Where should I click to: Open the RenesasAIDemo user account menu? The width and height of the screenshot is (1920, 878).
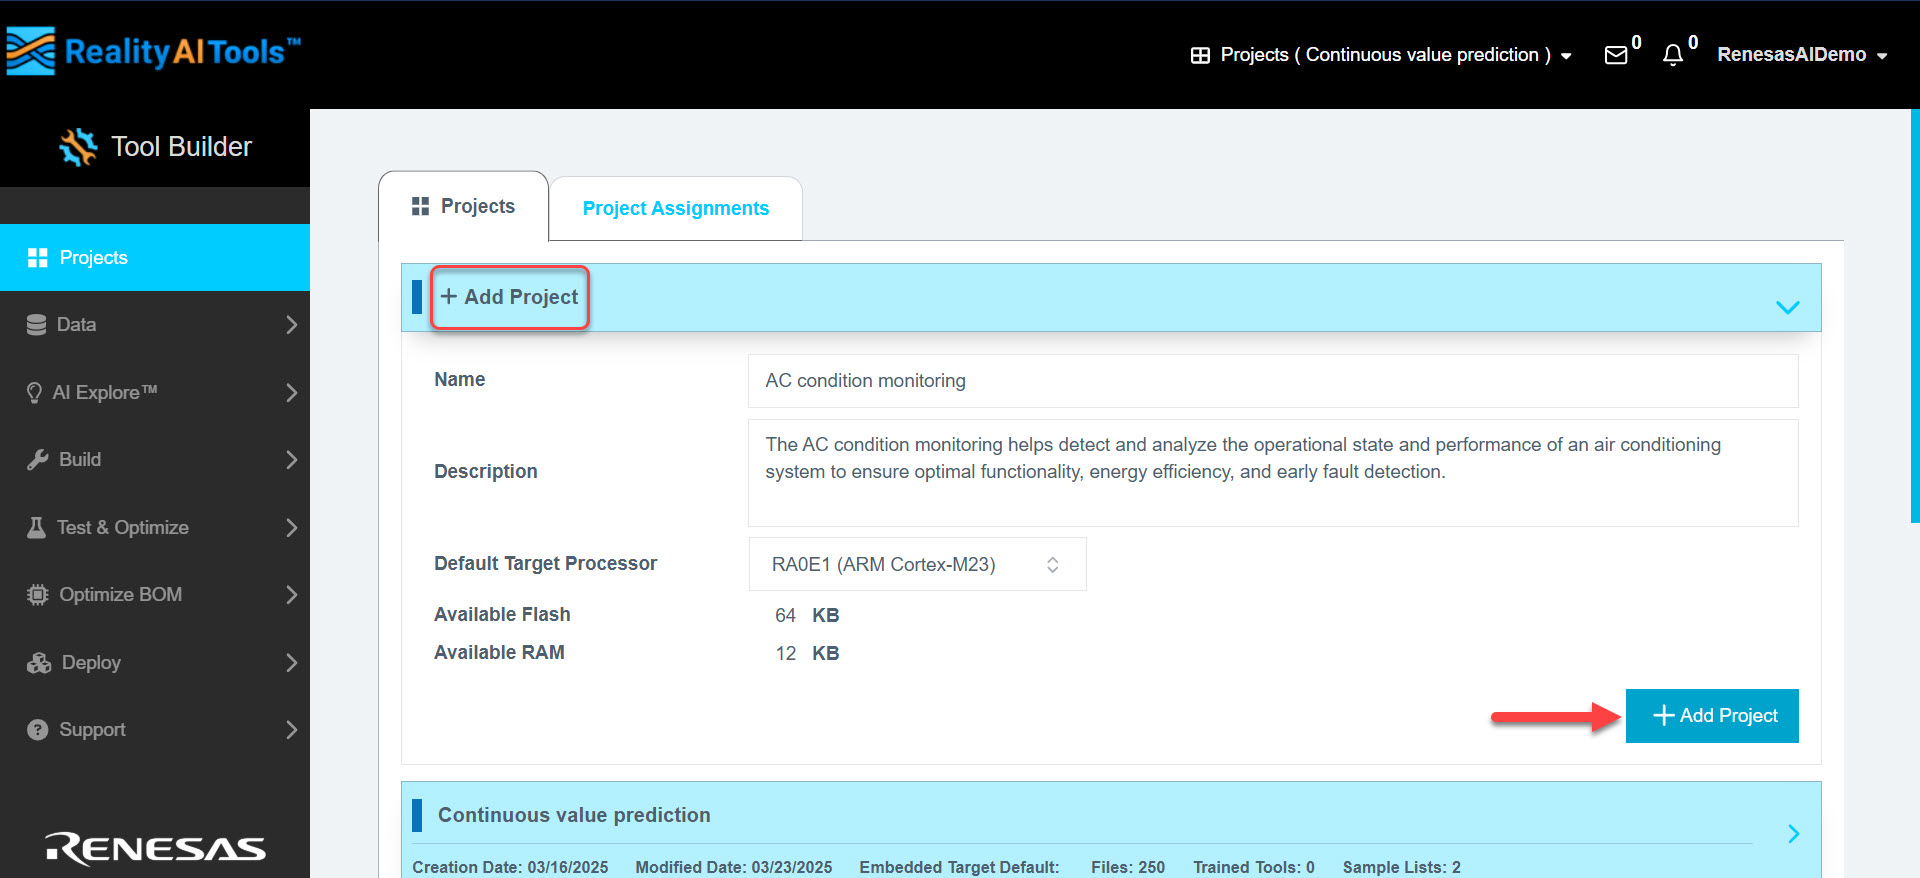coord(1801,55)
